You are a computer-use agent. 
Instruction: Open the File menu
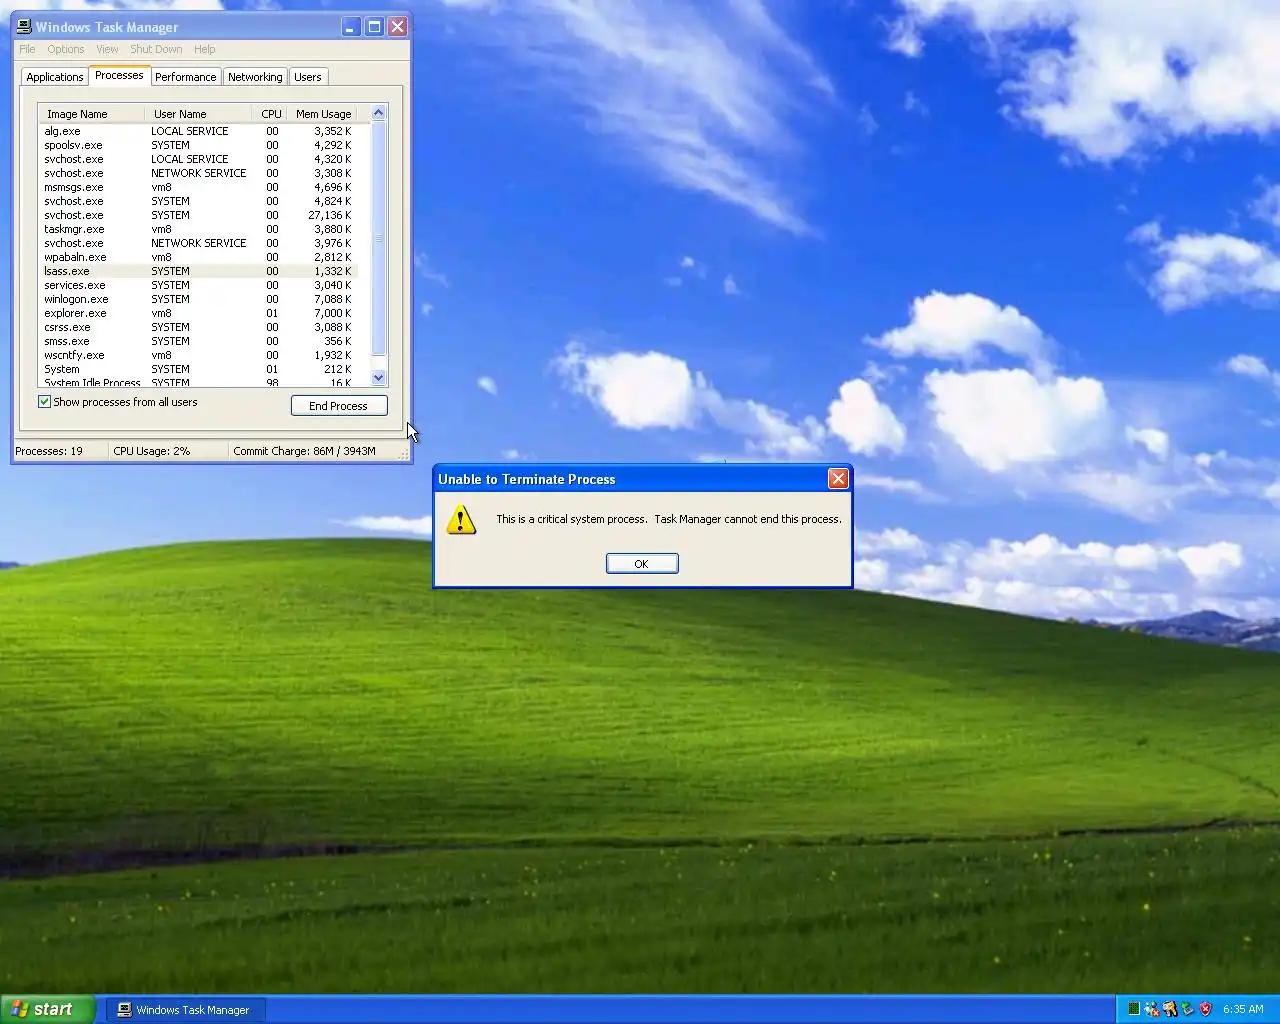coord(27,49)
